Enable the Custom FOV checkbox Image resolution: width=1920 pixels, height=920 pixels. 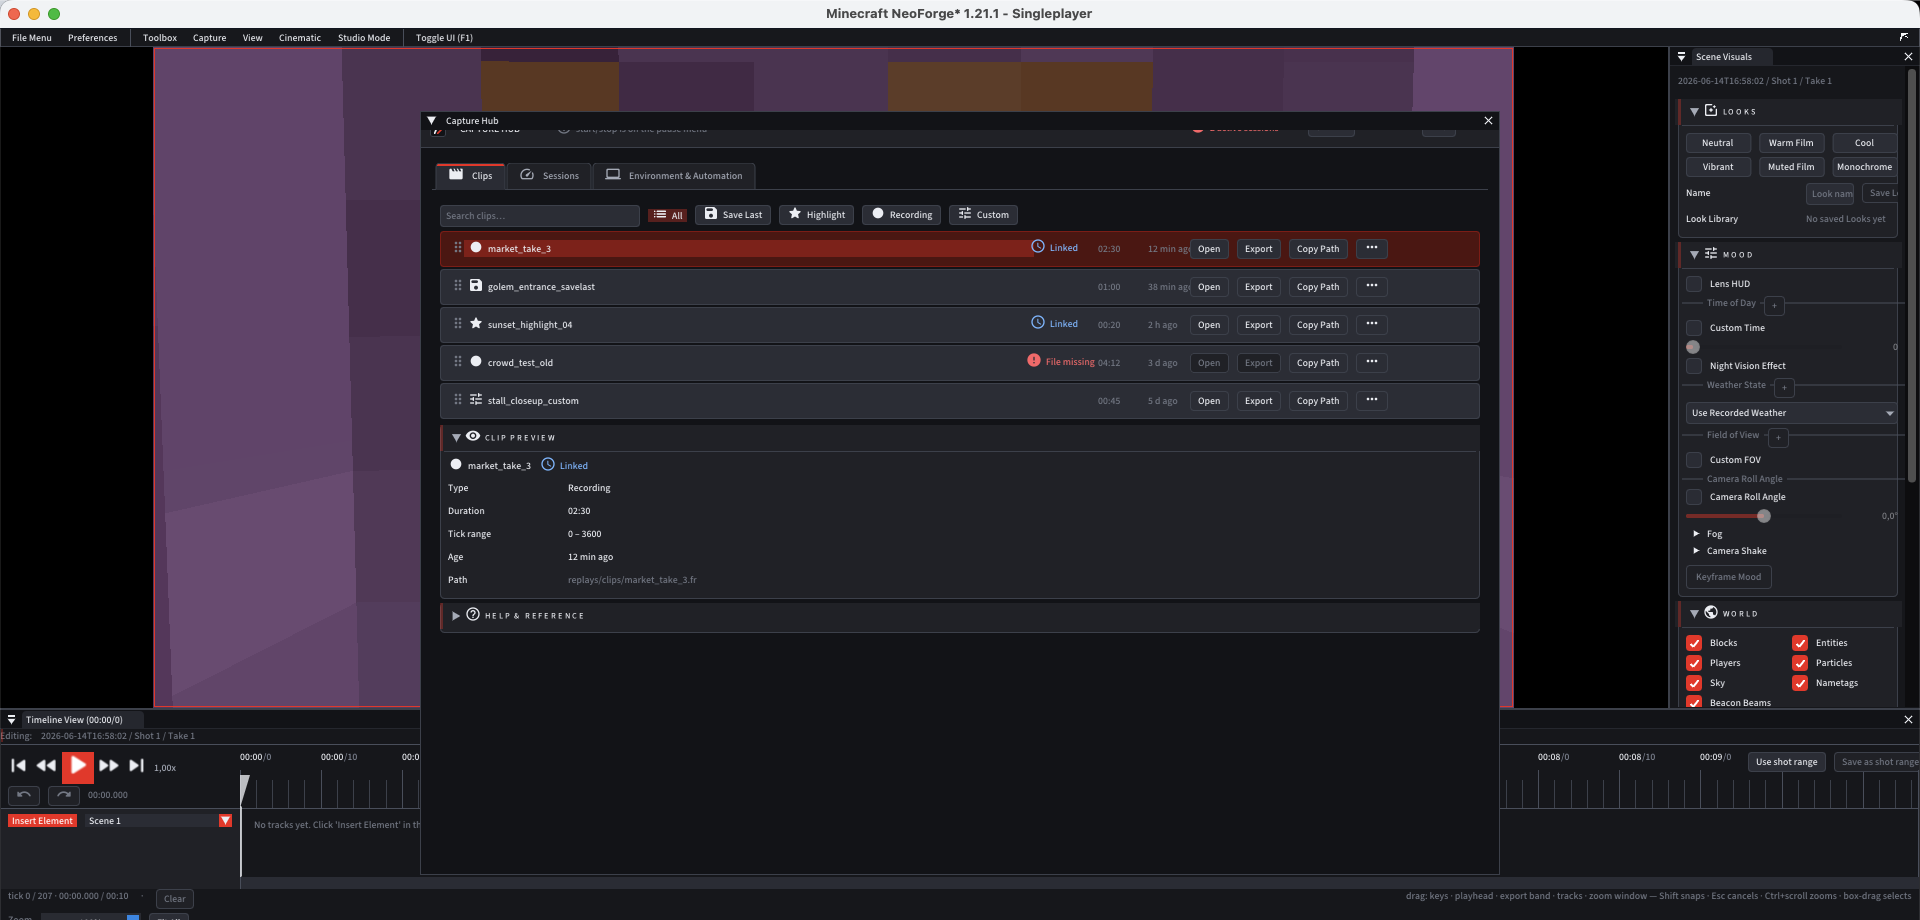[1694, 460]
